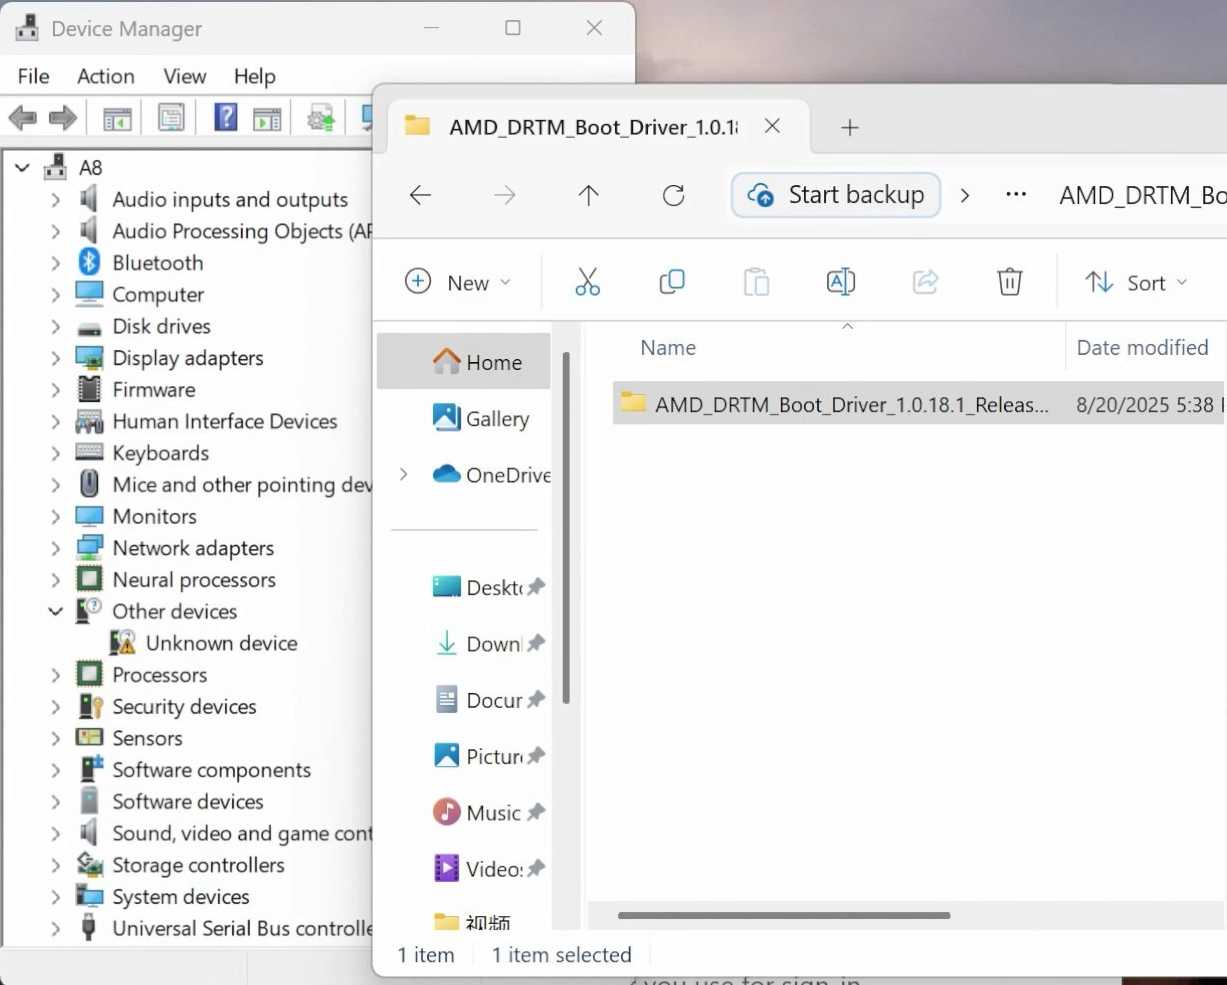Click the Forward arrow in Device Manager toolbar
The width and height of the screenshot is (1227, 985).
[63, 119]
